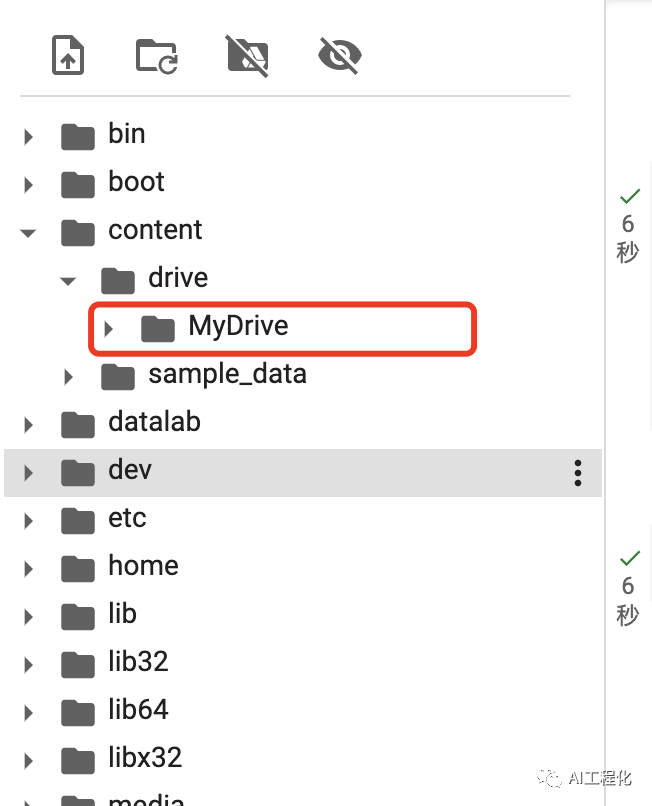
Task: Click the MyDrive folder icon
Action: pos(158,327)
